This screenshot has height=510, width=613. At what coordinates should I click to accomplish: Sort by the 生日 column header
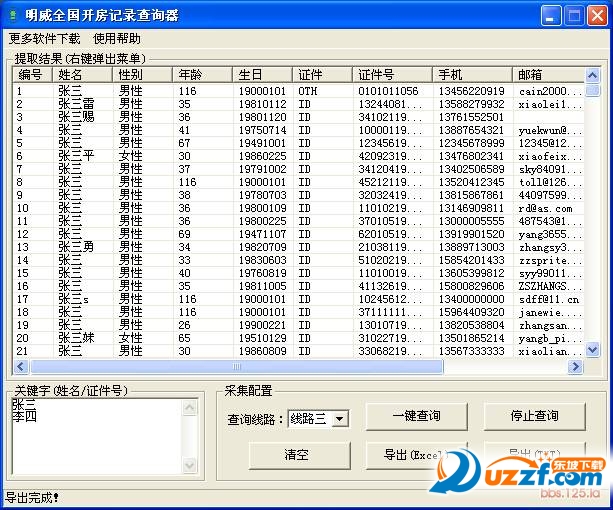click(x=262, y=75)
